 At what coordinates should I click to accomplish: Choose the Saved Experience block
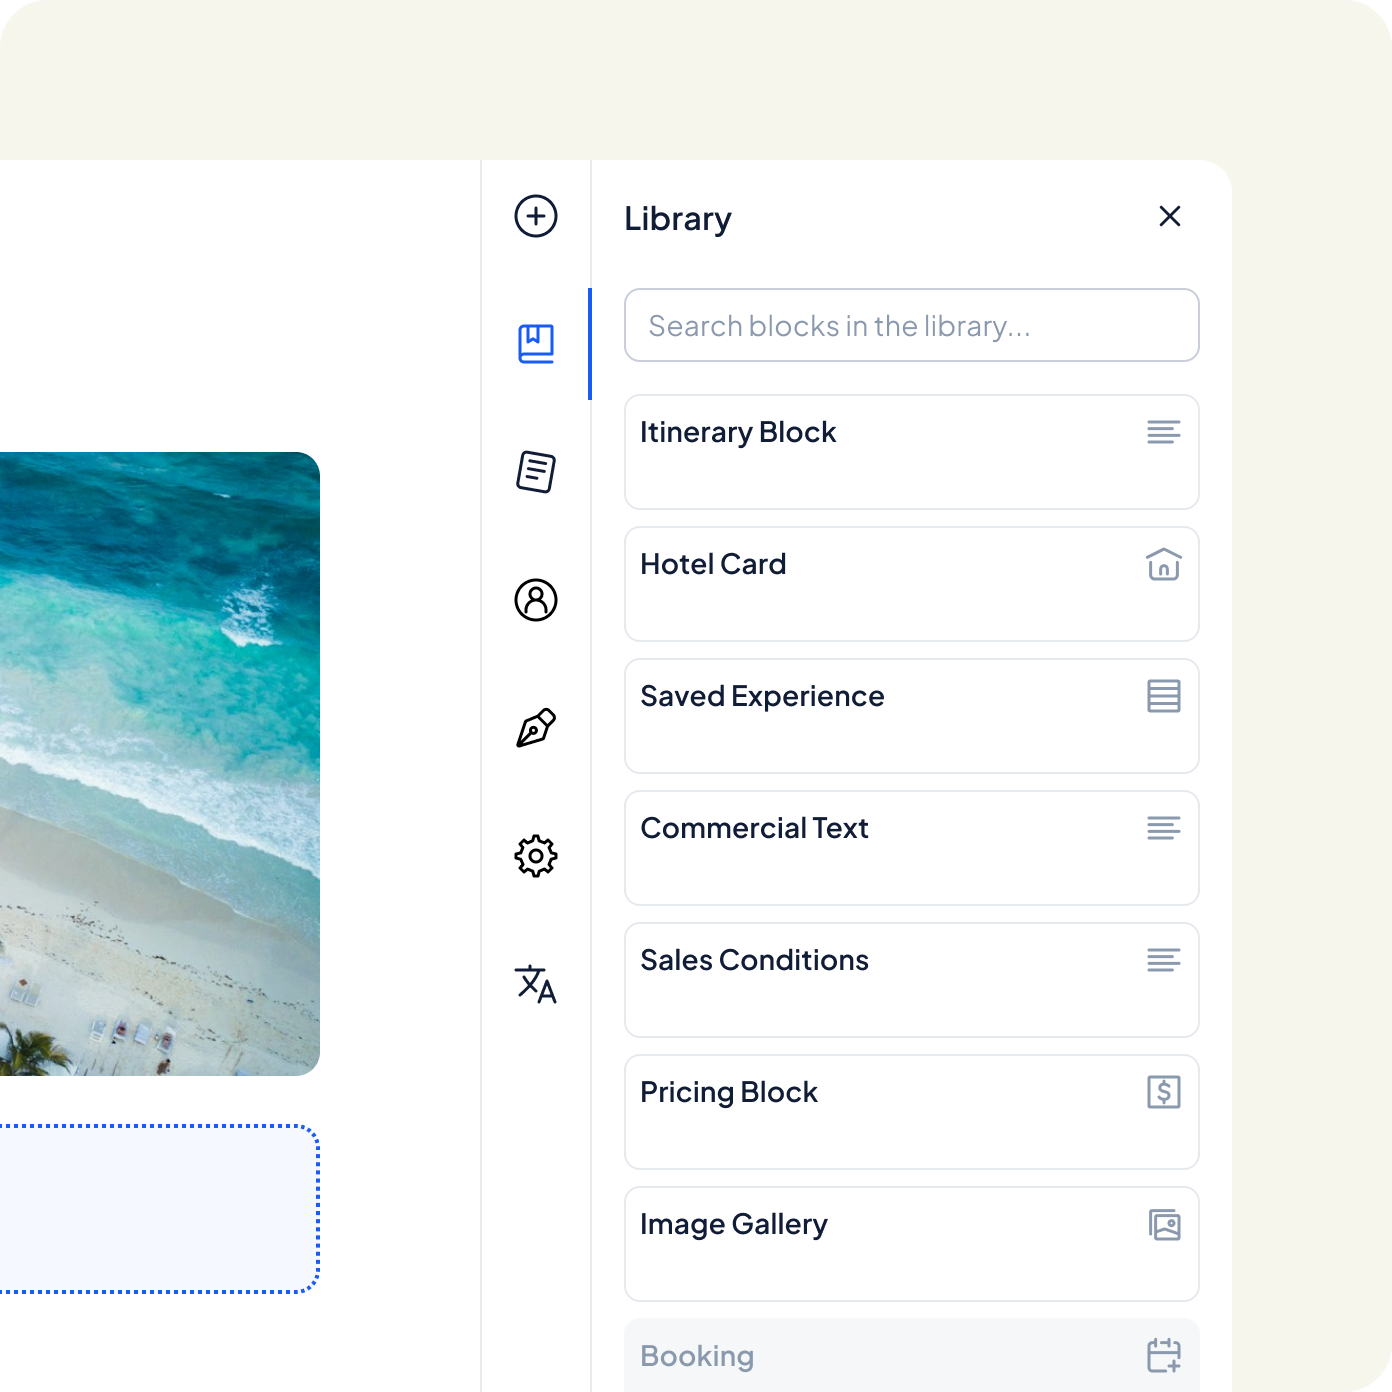(x=912, y=716)
